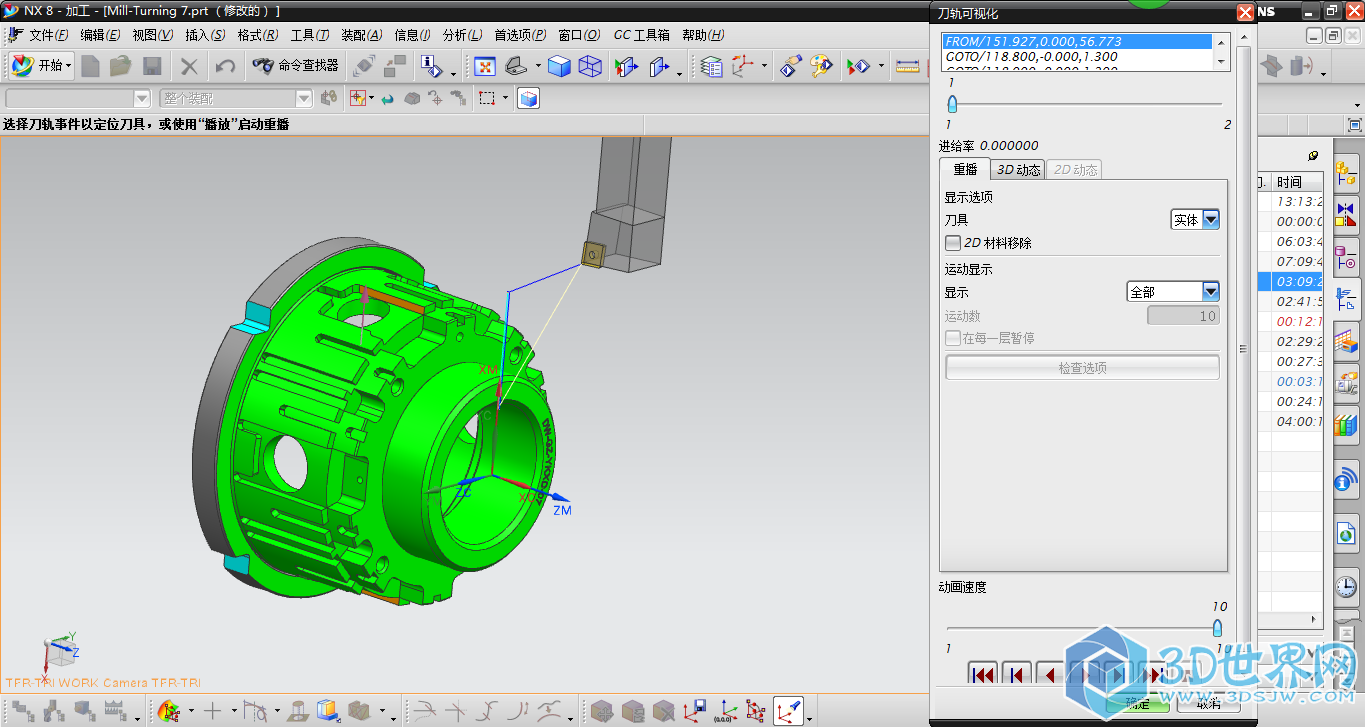Select the GOTO/118.800,-0.000,1.300 line
1365x727 pixels.
tap(1077, 57)
